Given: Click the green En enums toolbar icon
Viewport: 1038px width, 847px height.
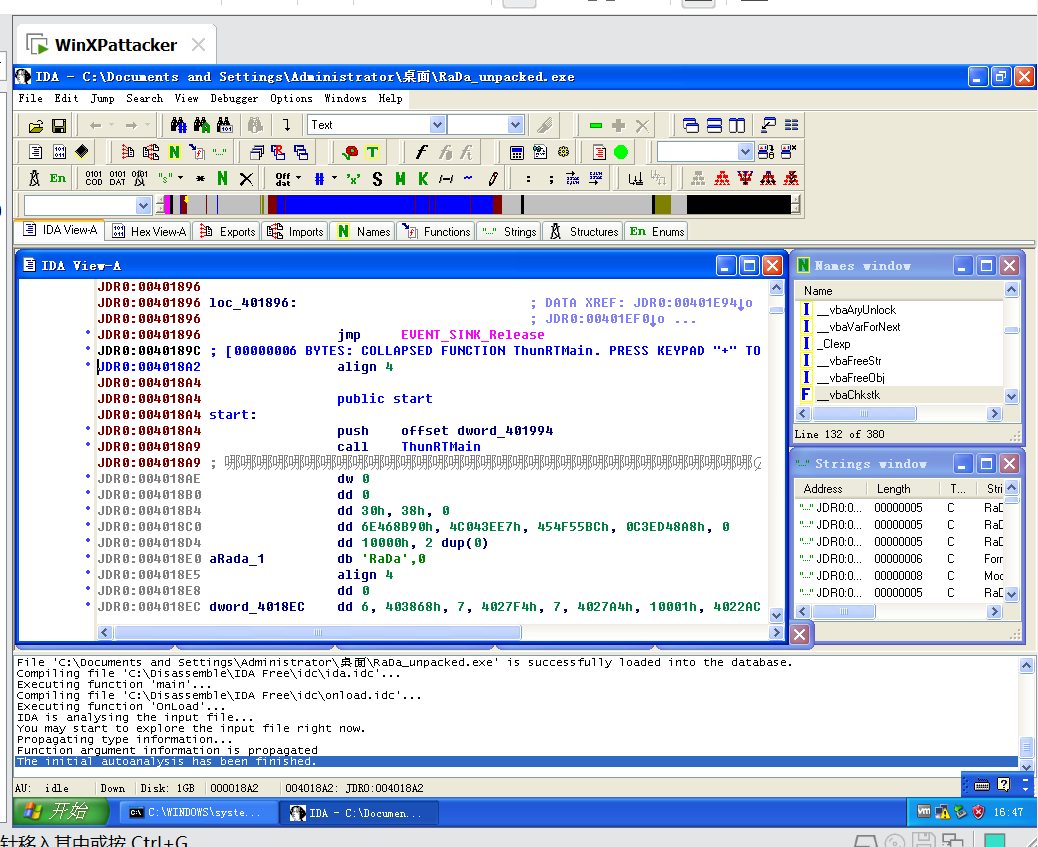Looking at the screenshot, I should [58, 178].
